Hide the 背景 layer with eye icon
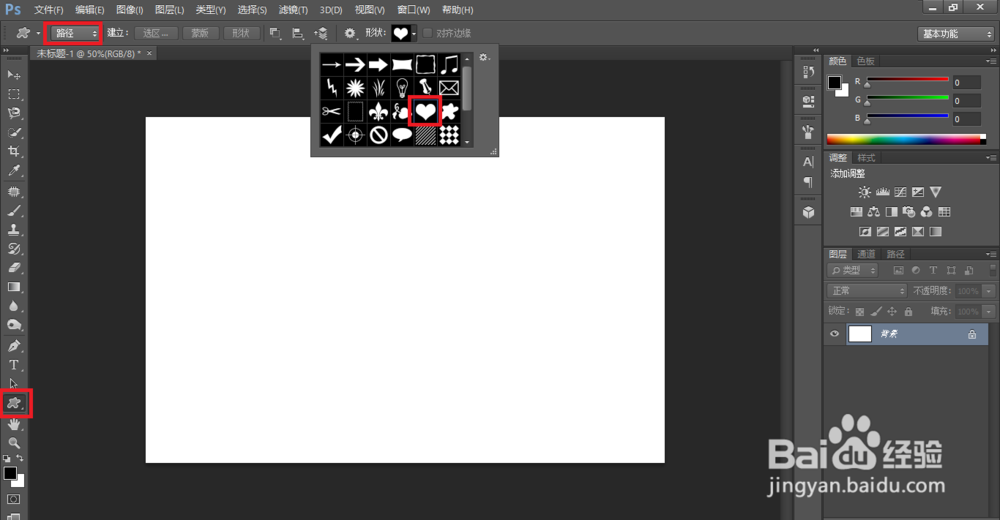The image size is (1000, 520). point(834,334)
